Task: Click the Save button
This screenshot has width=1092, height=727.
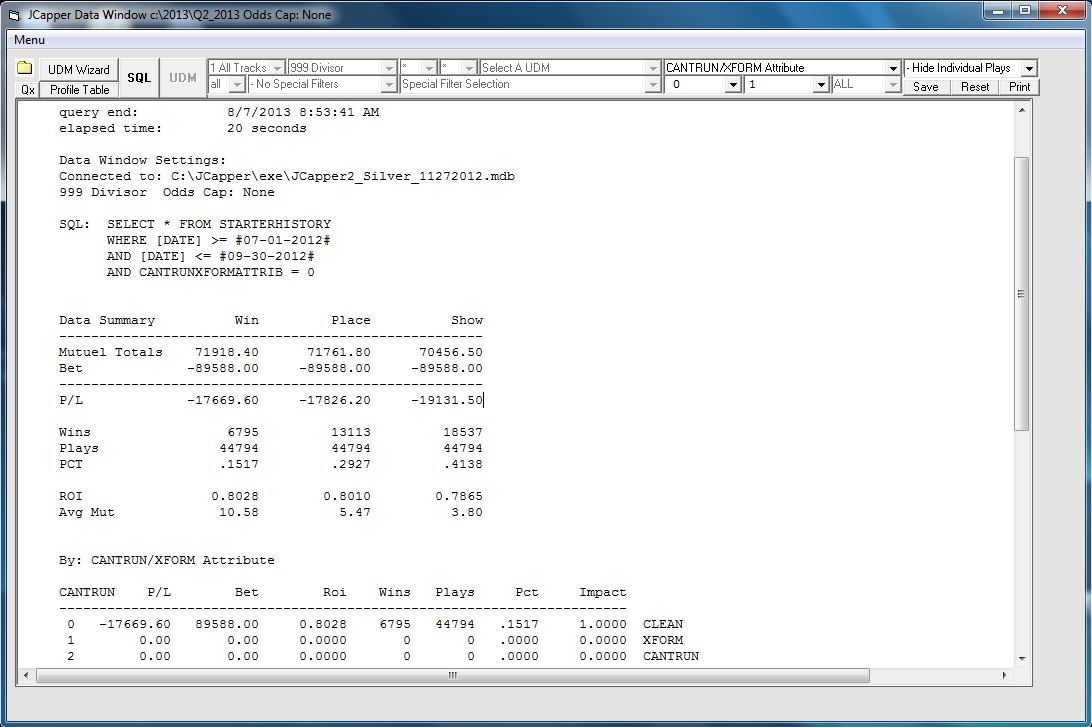Action: [926, 87]
